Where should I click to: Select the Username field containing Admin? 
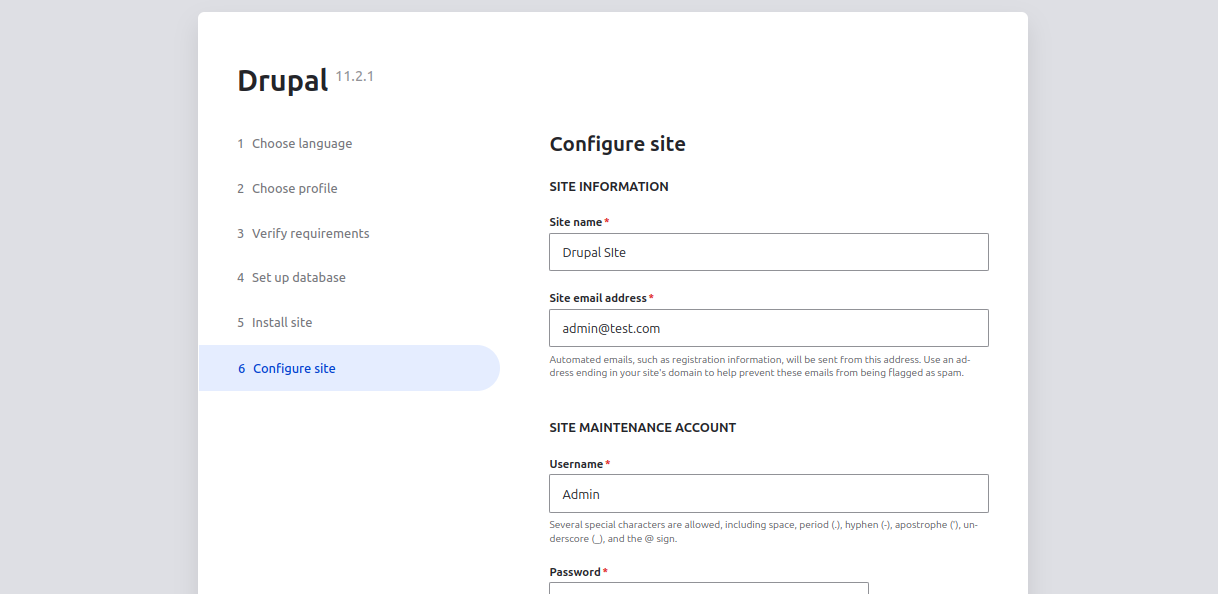coord(768,493)
